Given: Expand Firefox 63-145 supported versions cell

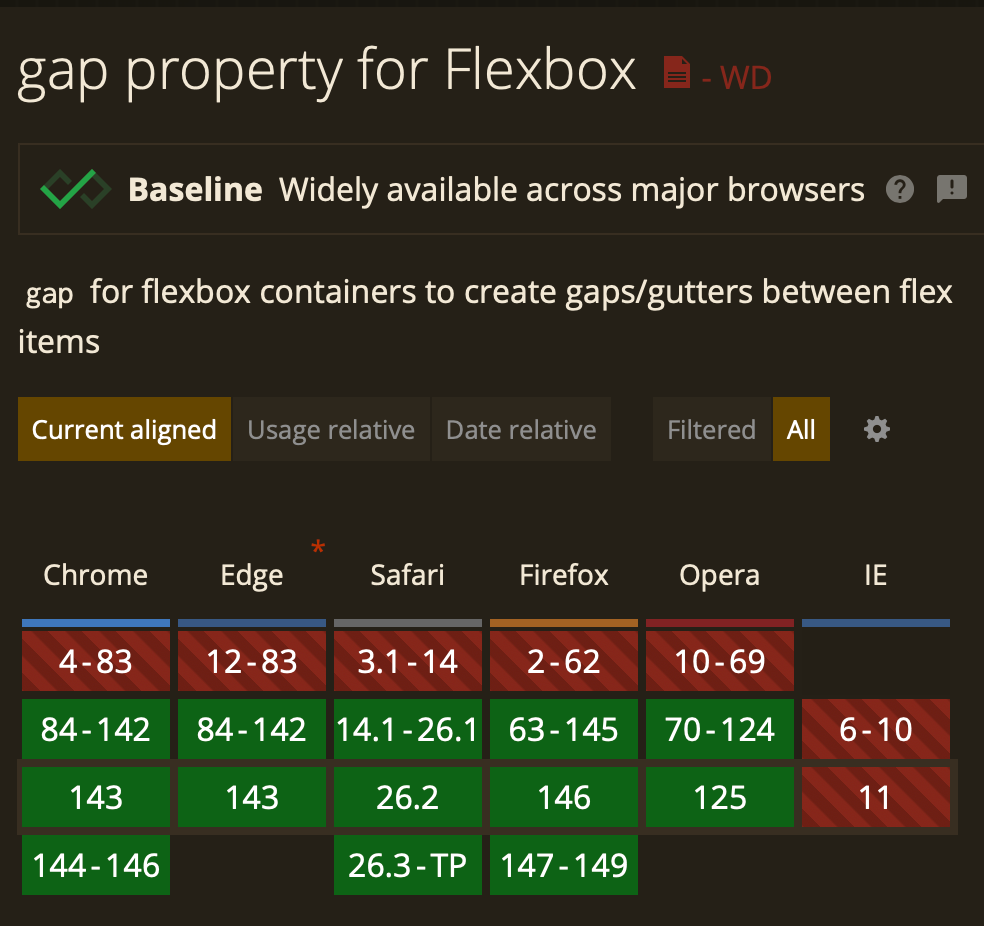Looking at the screenshot, I should [564, 730].
